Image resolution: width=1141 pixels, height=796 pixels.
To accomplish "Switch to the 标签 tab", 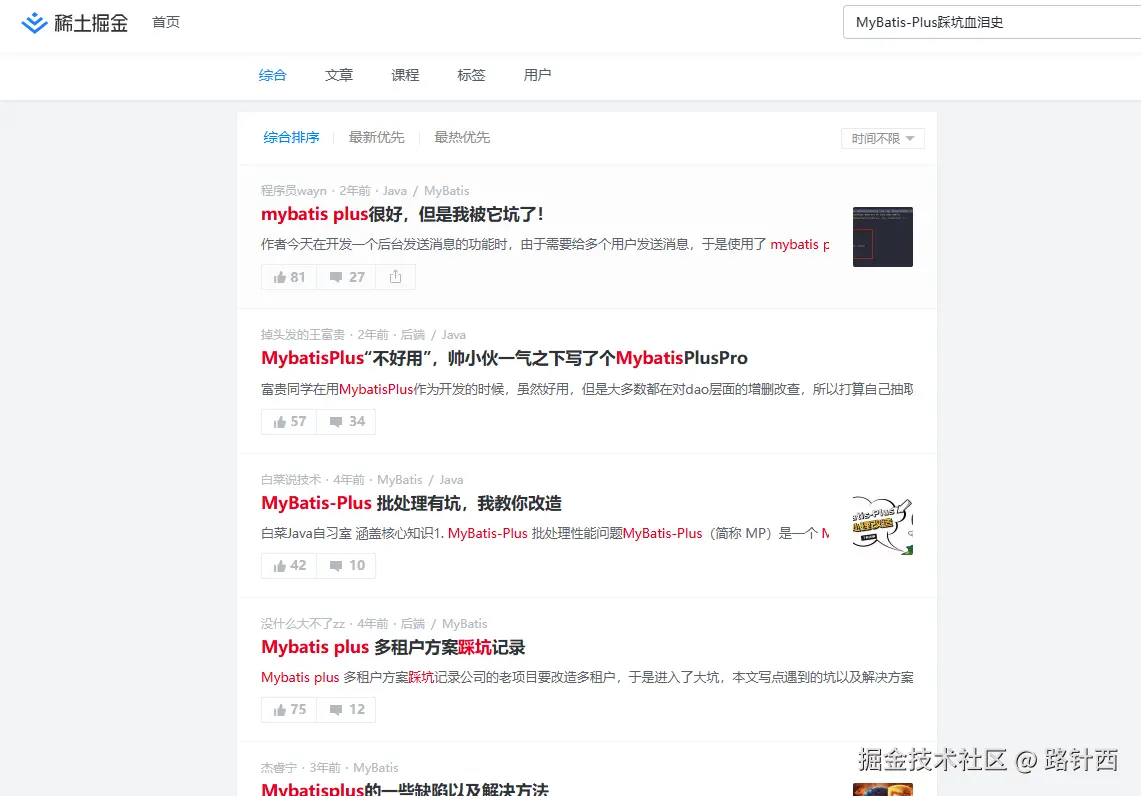I will (x=471, y=74).
